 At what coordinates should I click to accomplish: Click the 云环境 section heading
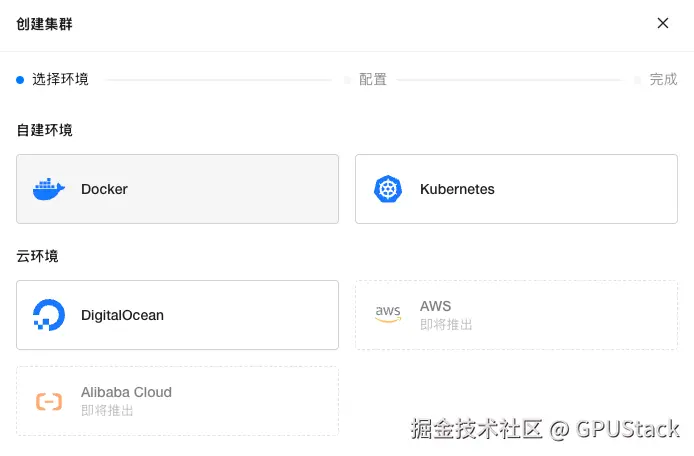pyautogui.click(x=37, y=256)
